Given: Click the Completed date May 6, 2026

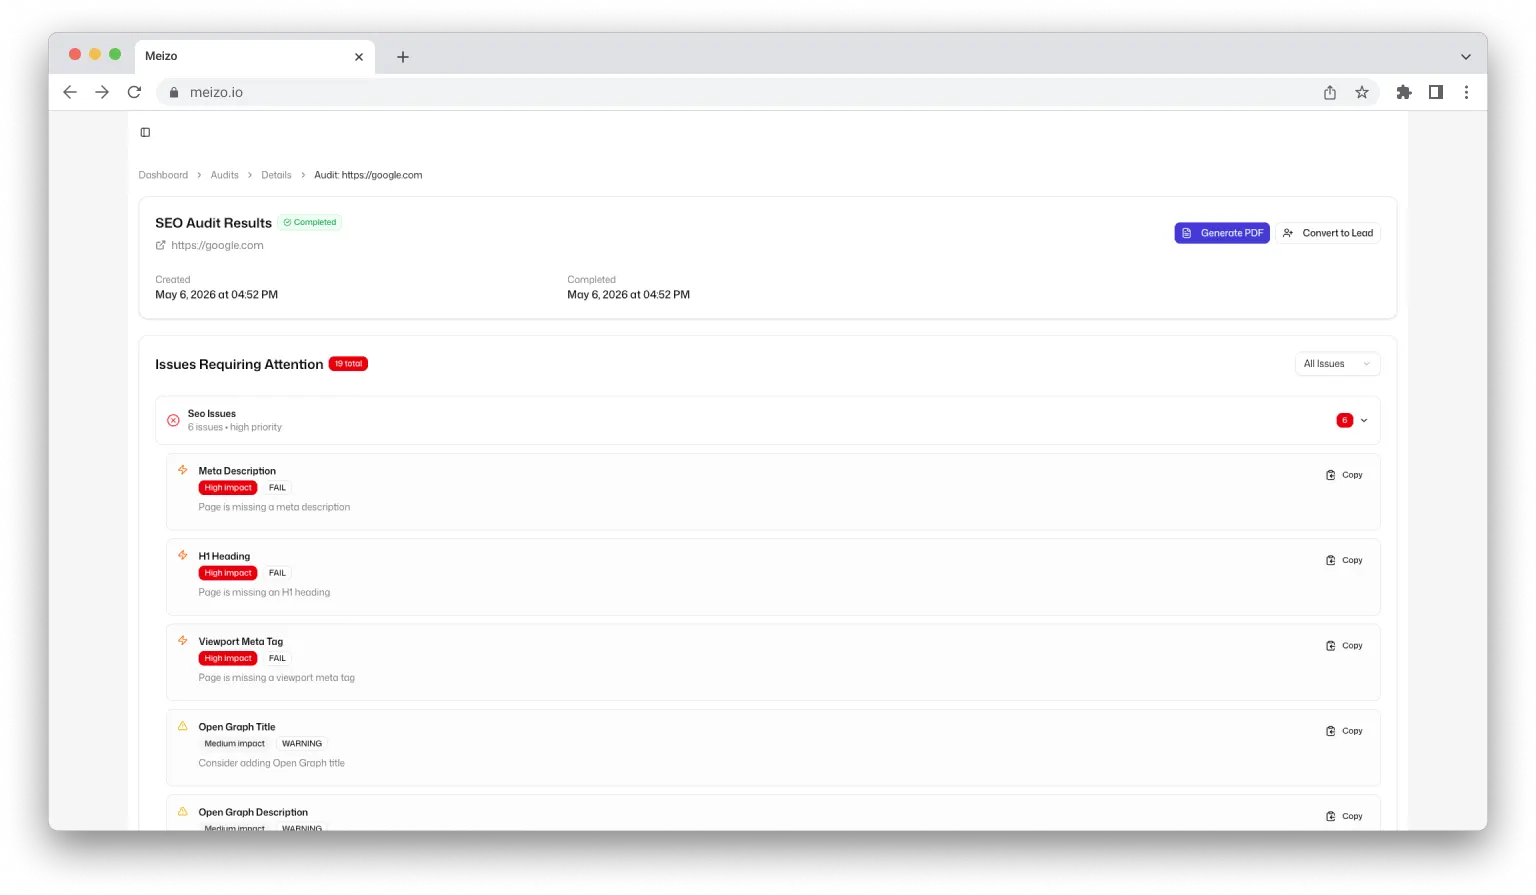Looking at the screenshot, I should (x=628, y=295).
